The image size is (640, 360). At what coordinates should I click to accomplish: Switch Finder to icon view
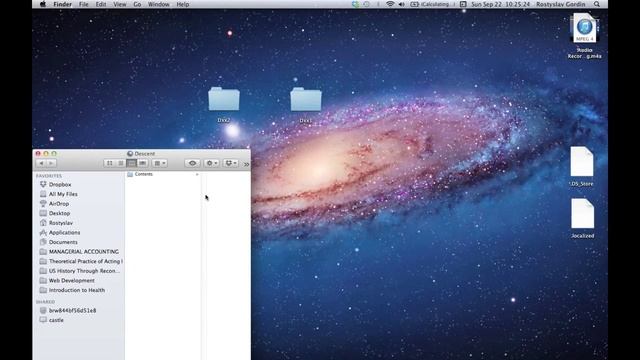[x=109, y=163]
